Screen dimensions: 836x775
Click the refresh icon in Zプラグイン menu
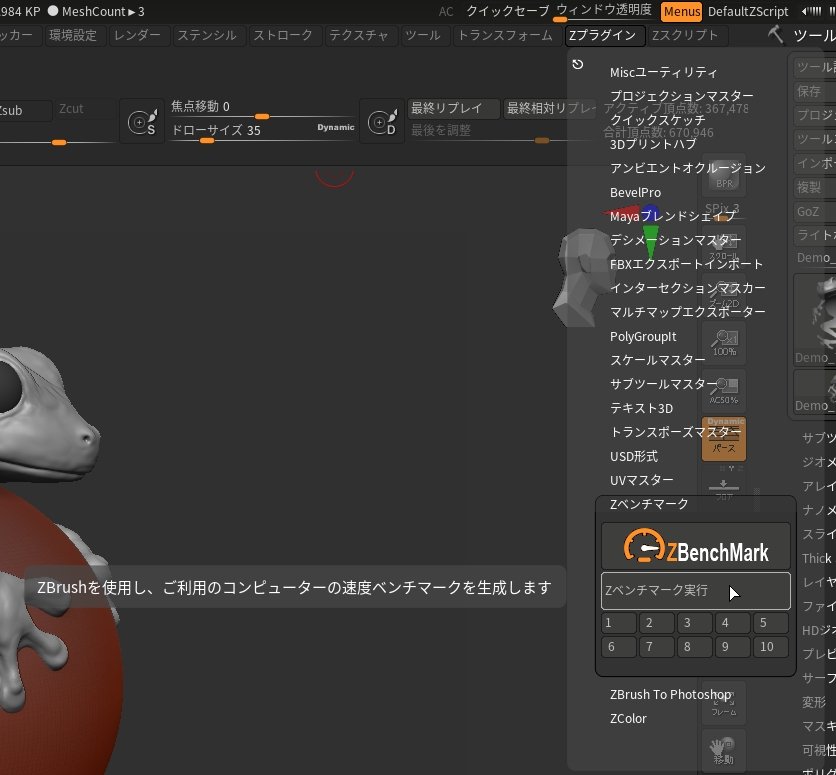point(578,64)
